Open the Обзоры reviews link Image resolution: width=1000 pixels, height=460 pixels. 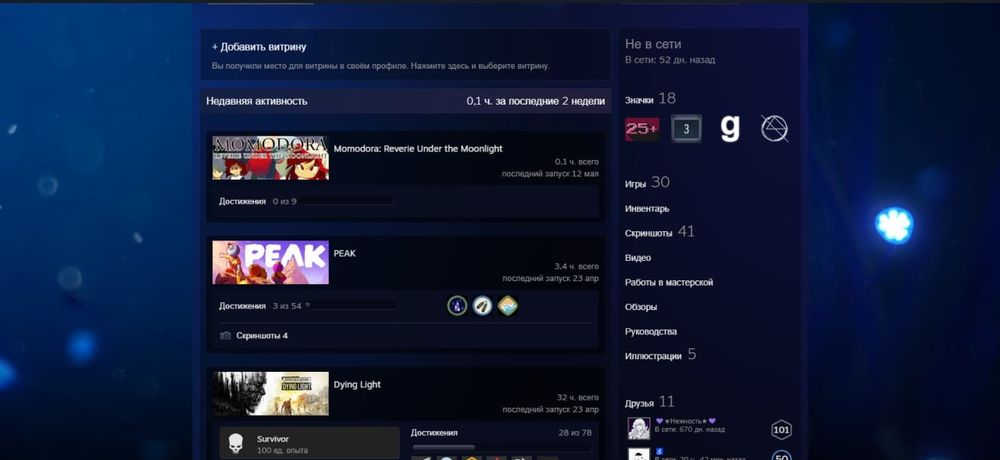click(641, 307)
